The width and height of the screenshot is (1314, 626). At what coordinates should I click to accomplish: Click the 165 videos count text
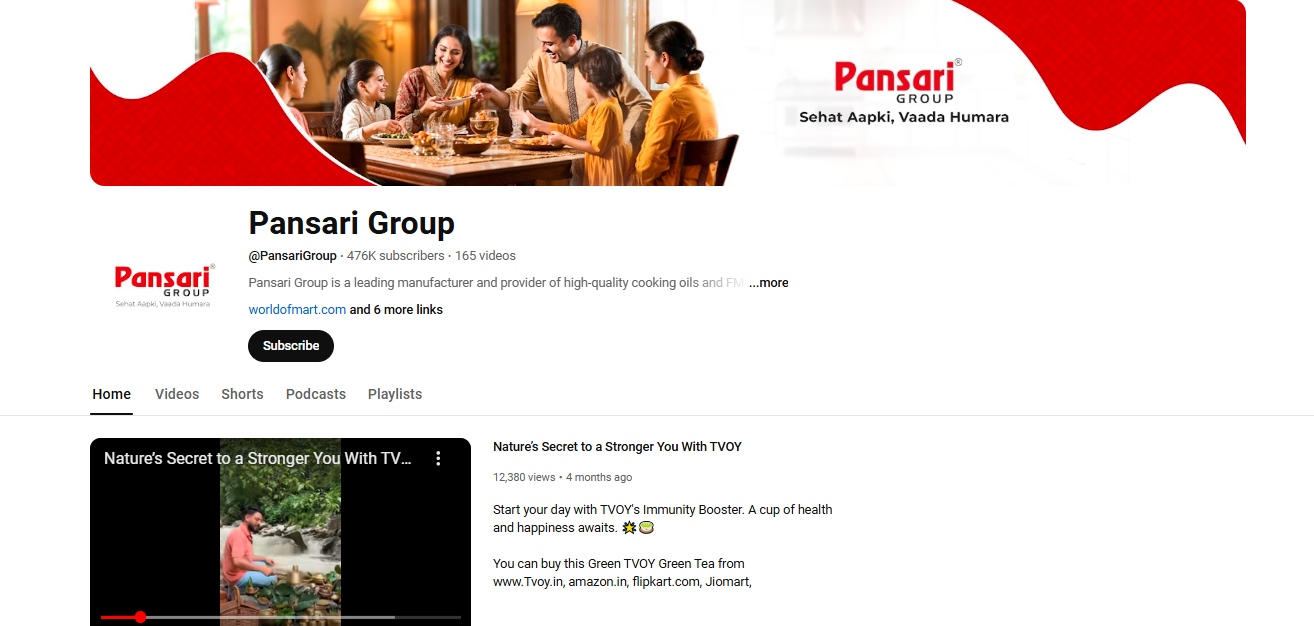click(x=485, y=256)
